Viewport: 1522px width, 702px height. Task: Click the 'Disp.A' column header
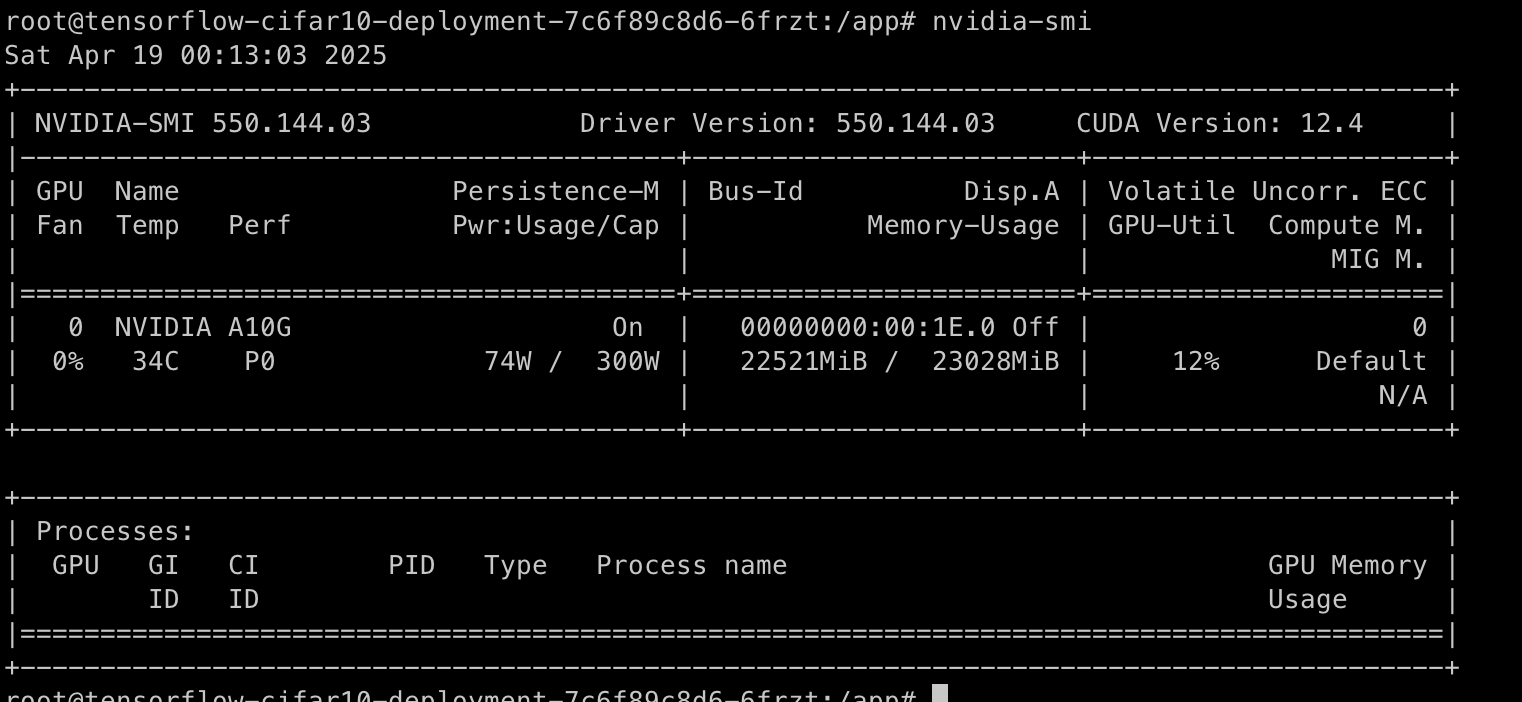(1012, 191)
